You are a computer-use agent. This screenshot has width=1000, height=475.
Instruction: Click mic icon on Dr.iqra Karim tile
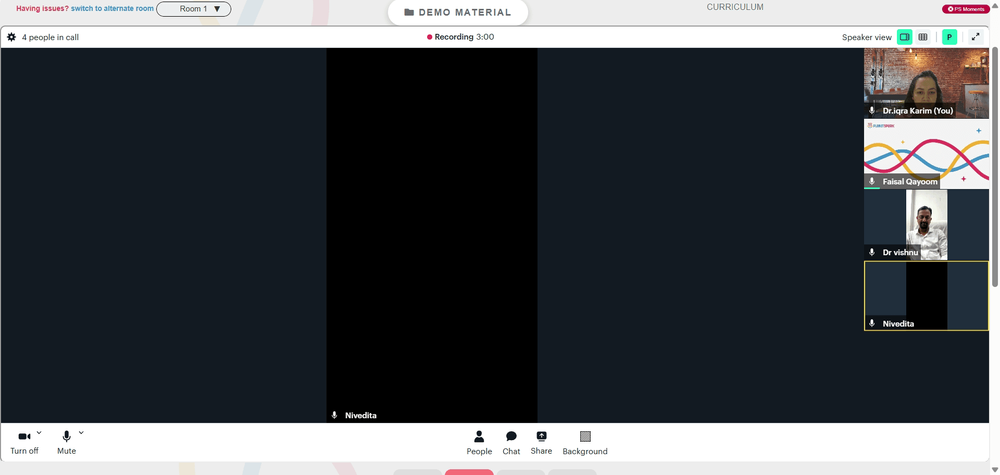pos(872,111)
